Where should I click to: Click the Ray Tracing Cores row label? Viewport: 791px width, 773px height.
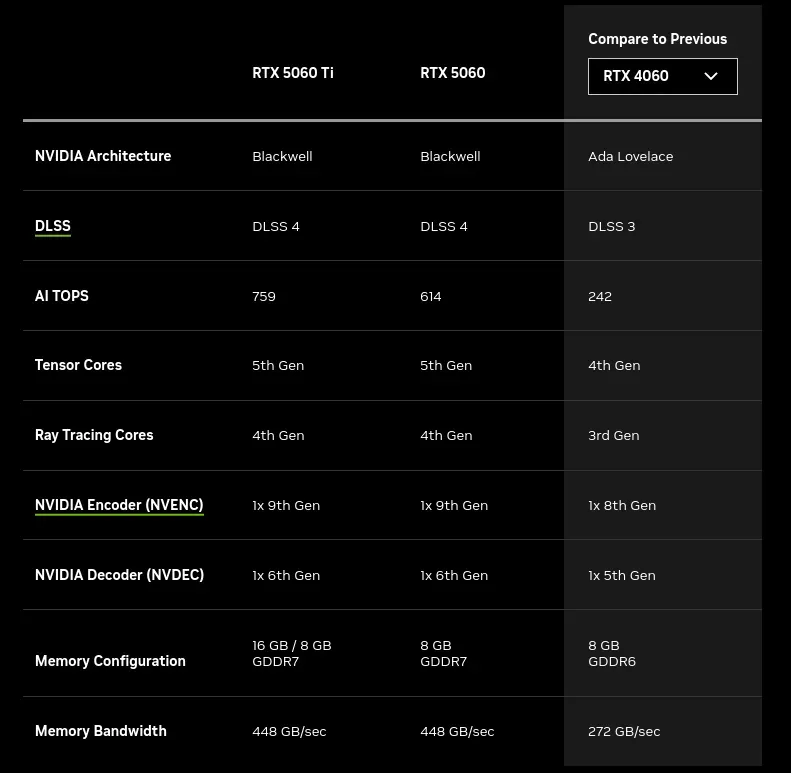pyautogui.click(x=94, y=435)
